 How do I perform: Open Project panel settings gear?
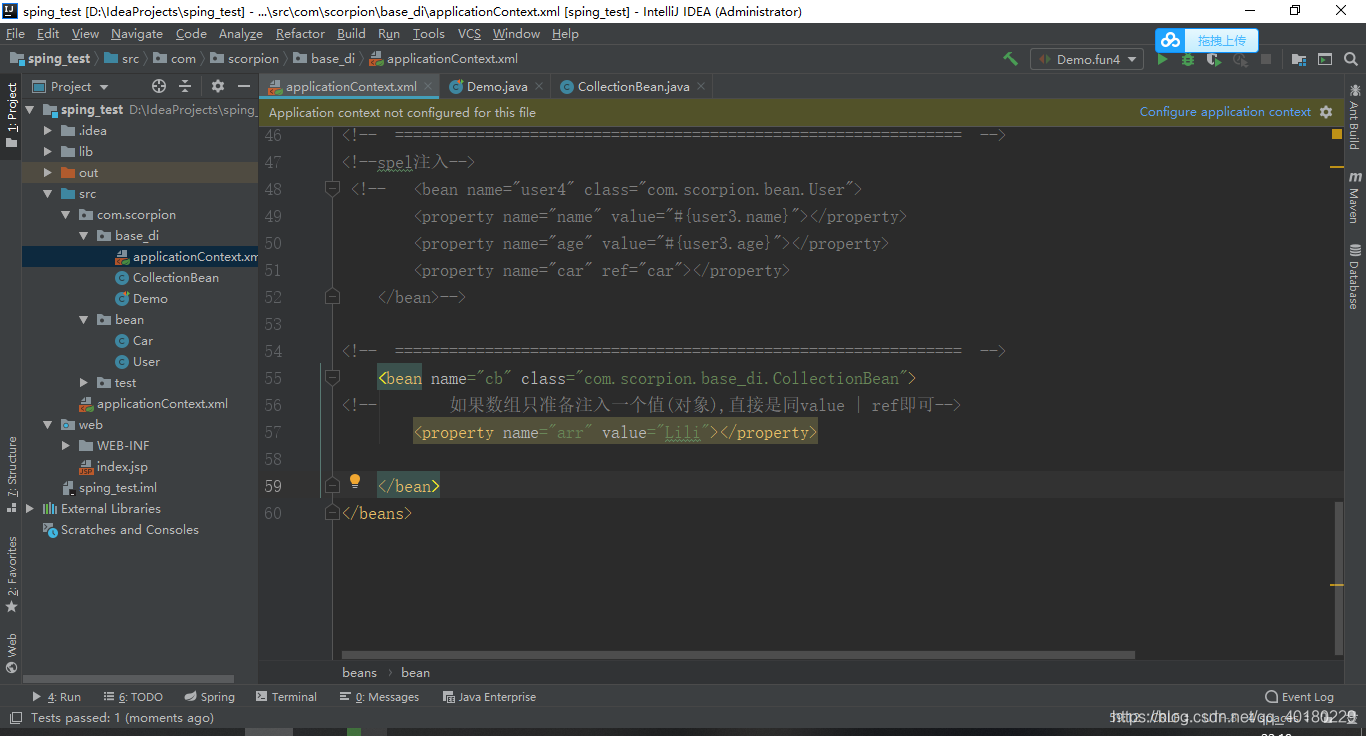click(218, 86)
